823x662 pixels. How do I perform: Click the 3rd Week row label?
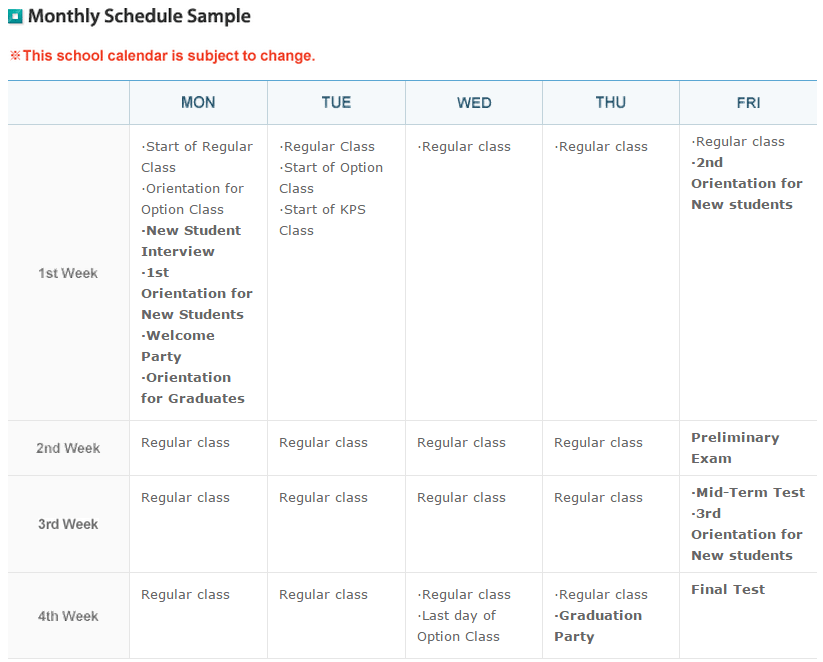click(x=68, y=524)
